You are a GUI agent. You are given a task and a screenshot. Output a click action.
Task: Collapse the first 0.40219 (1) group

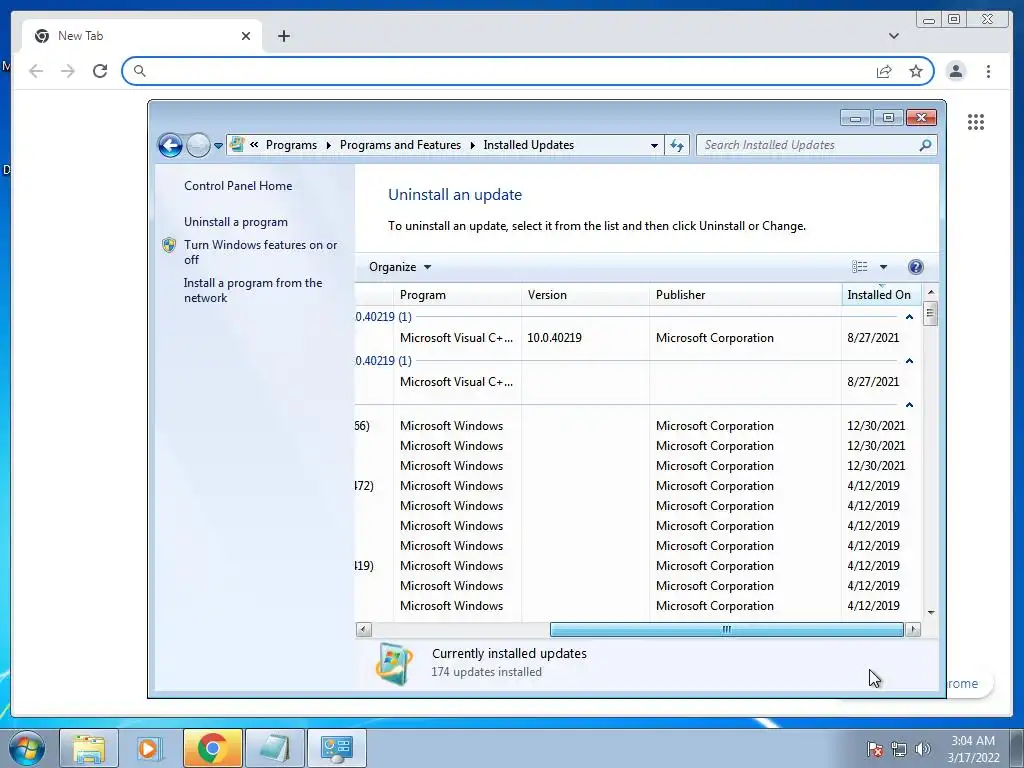click(x=909, y=317)
